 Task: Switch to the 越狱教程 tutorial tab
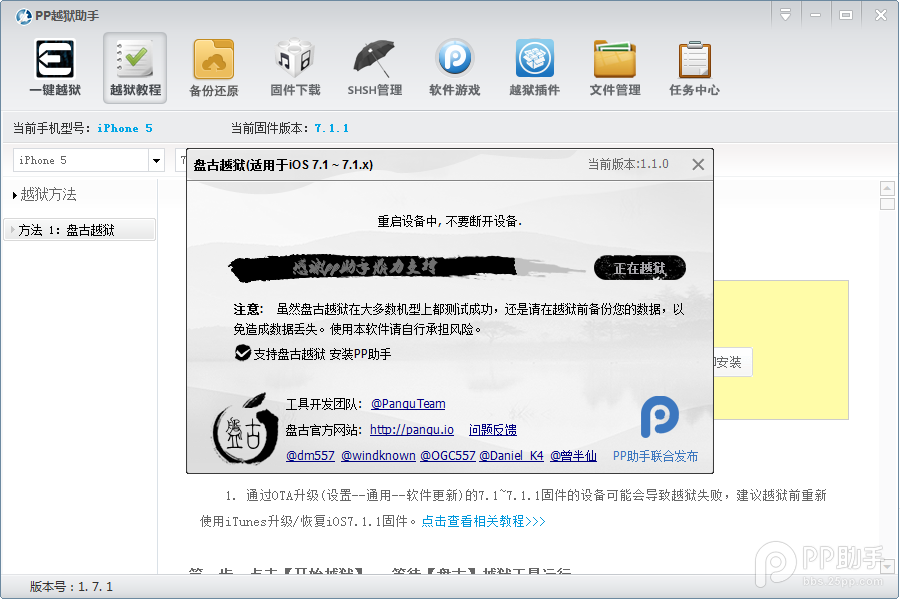point(134,67)
